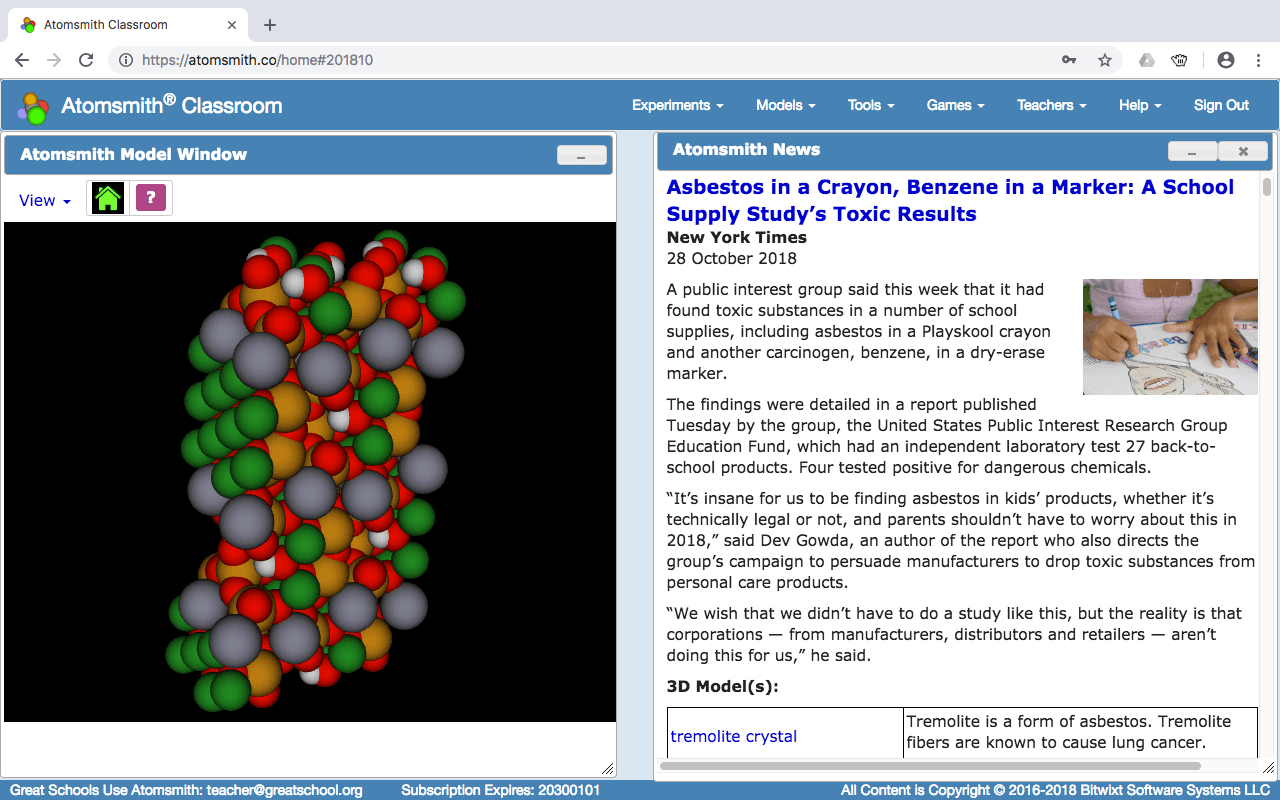Click Sign Out

(x=1221, y=105)
